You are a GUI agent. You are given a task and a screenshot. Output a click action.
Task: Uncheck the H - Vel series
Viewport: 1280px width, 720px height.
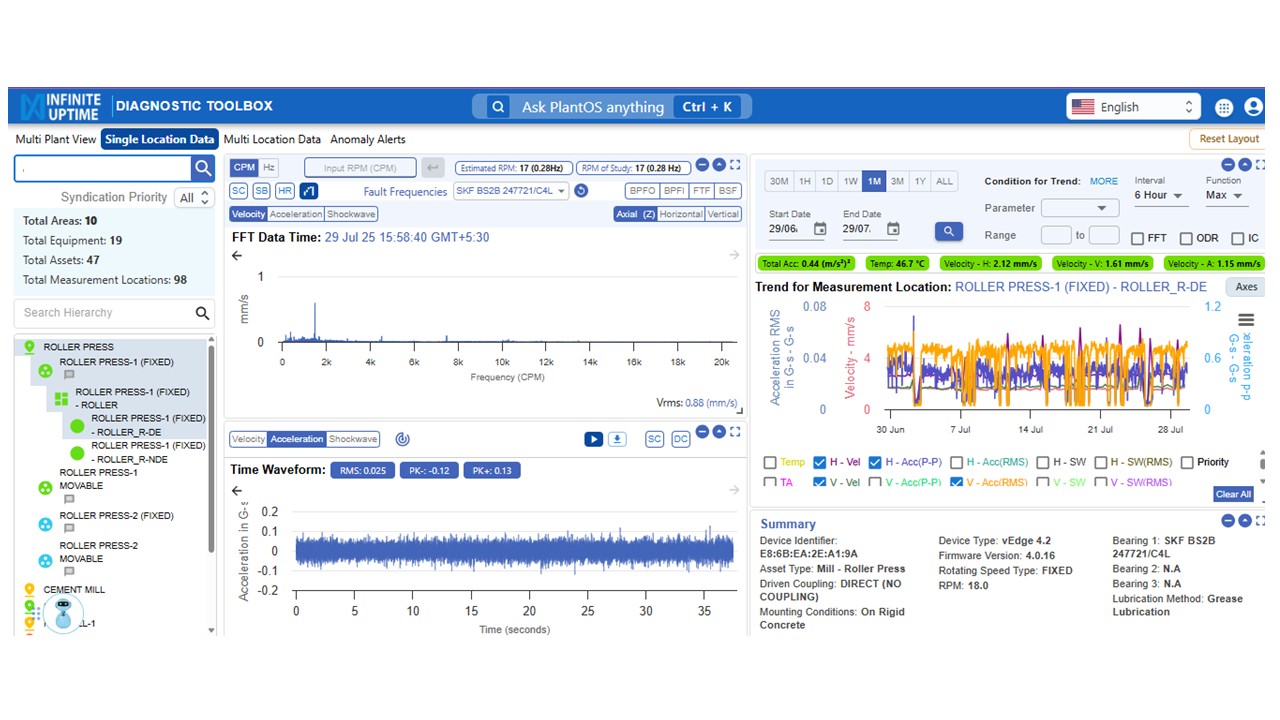tap(820, 462)
